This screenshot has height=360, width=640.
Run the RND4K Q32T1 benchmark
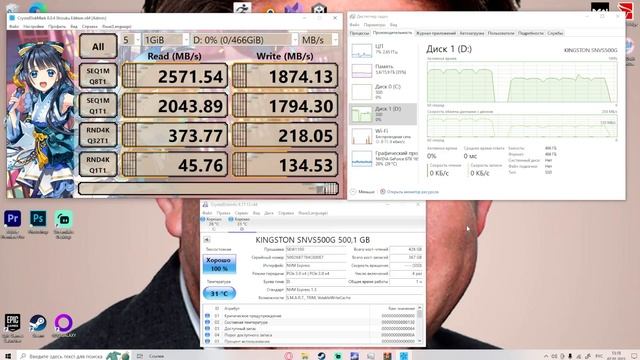98,135
